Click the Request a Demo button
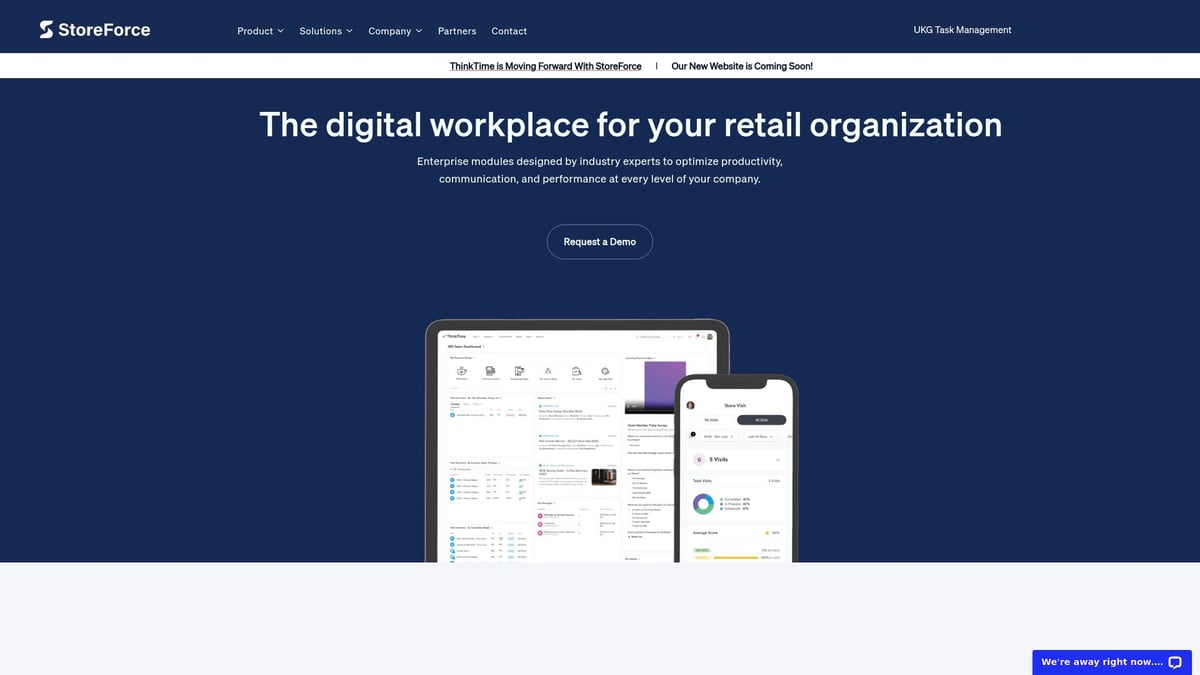 click(600, 241)
